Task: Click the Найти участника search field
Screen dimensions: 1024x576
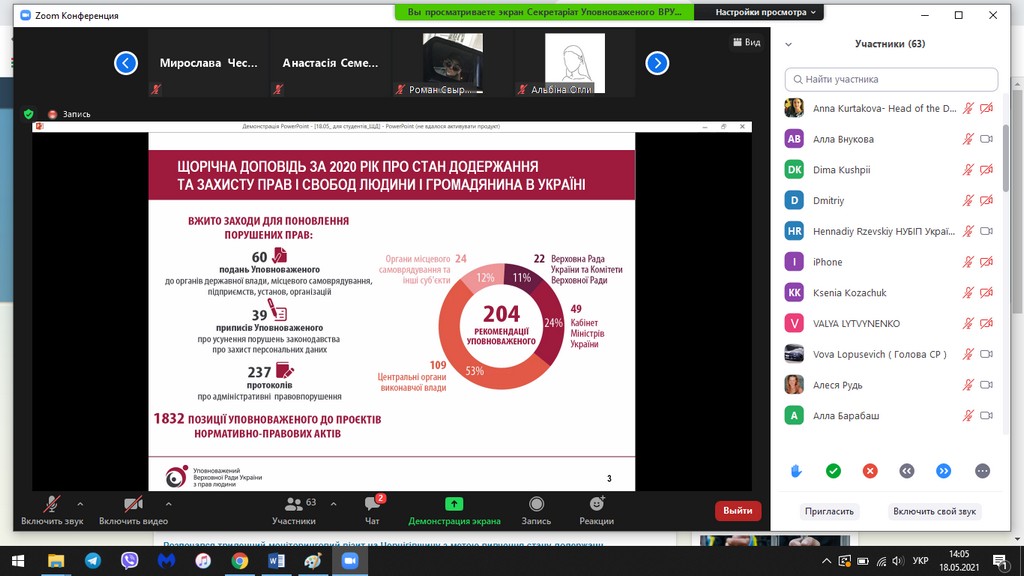Action: coord(892,79)
